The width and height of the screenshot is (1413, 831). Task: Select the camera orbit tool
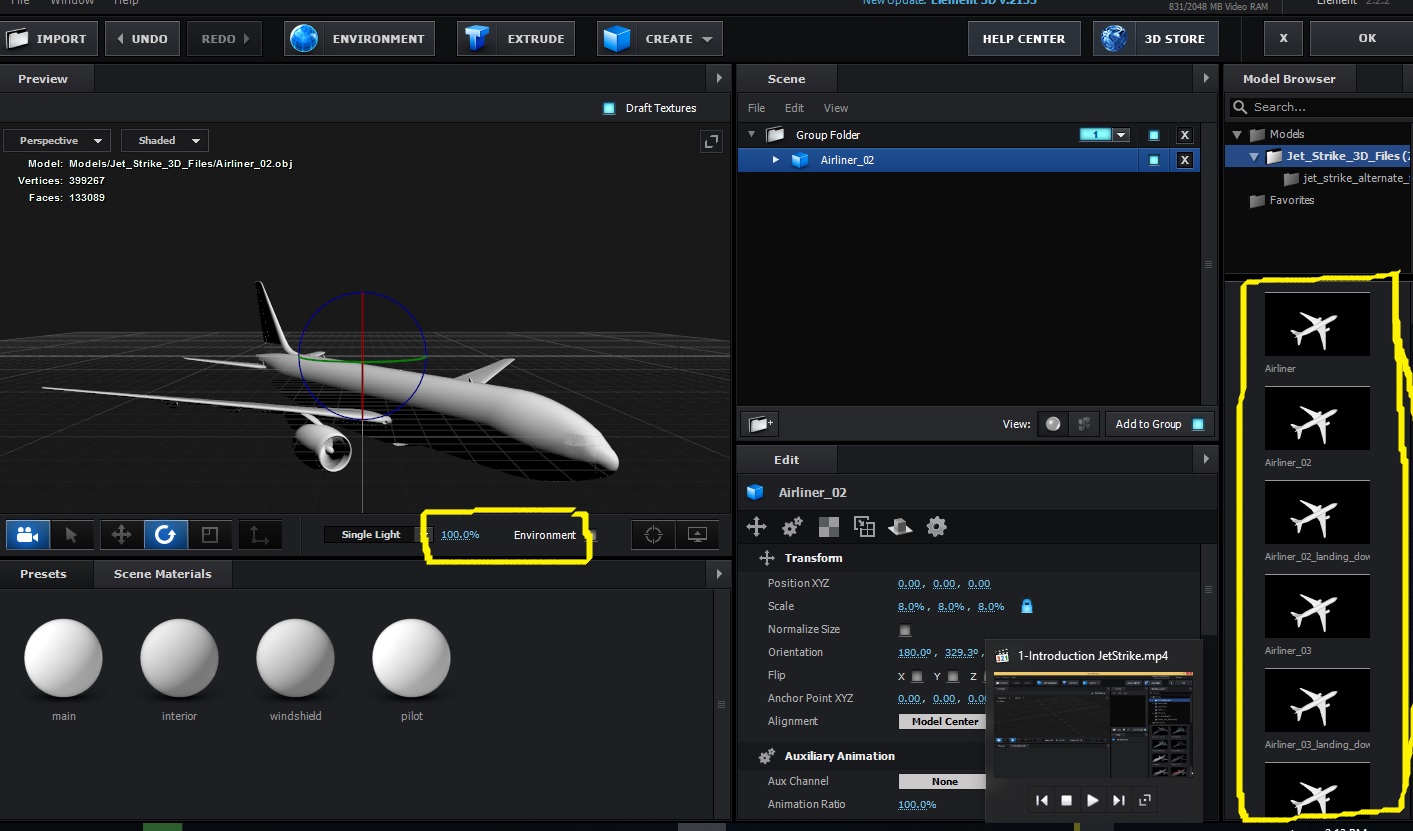28,535
